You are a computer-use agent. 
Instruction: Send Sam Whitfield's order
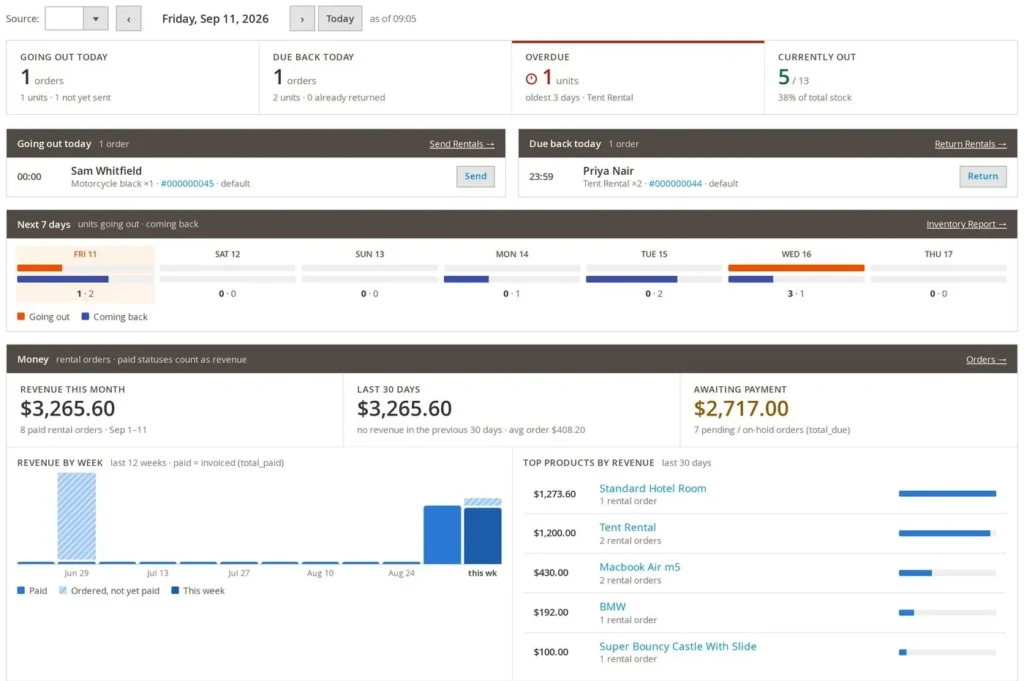click(x=475, y=176)
